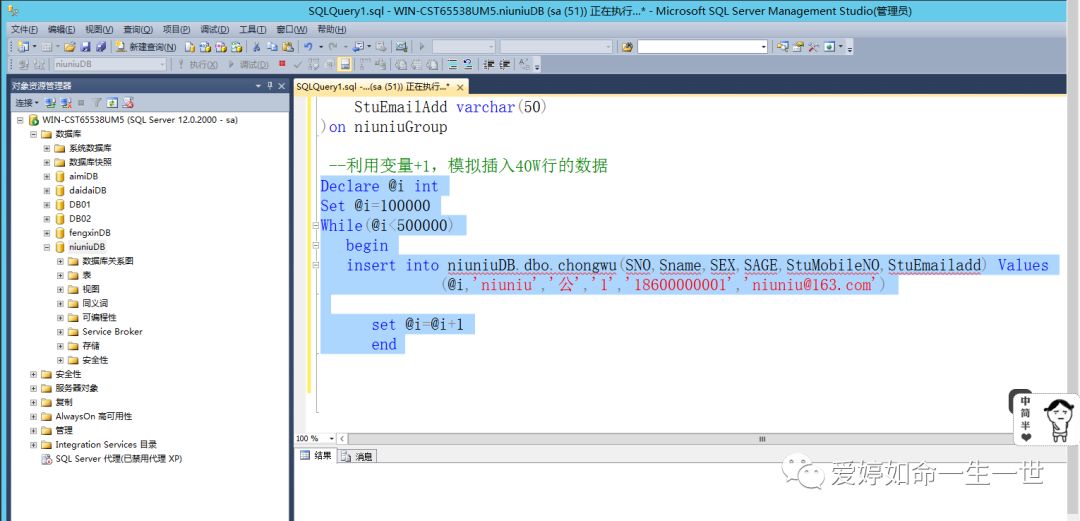Open the empty search combo box dropdown arrow

pos(763,47)
